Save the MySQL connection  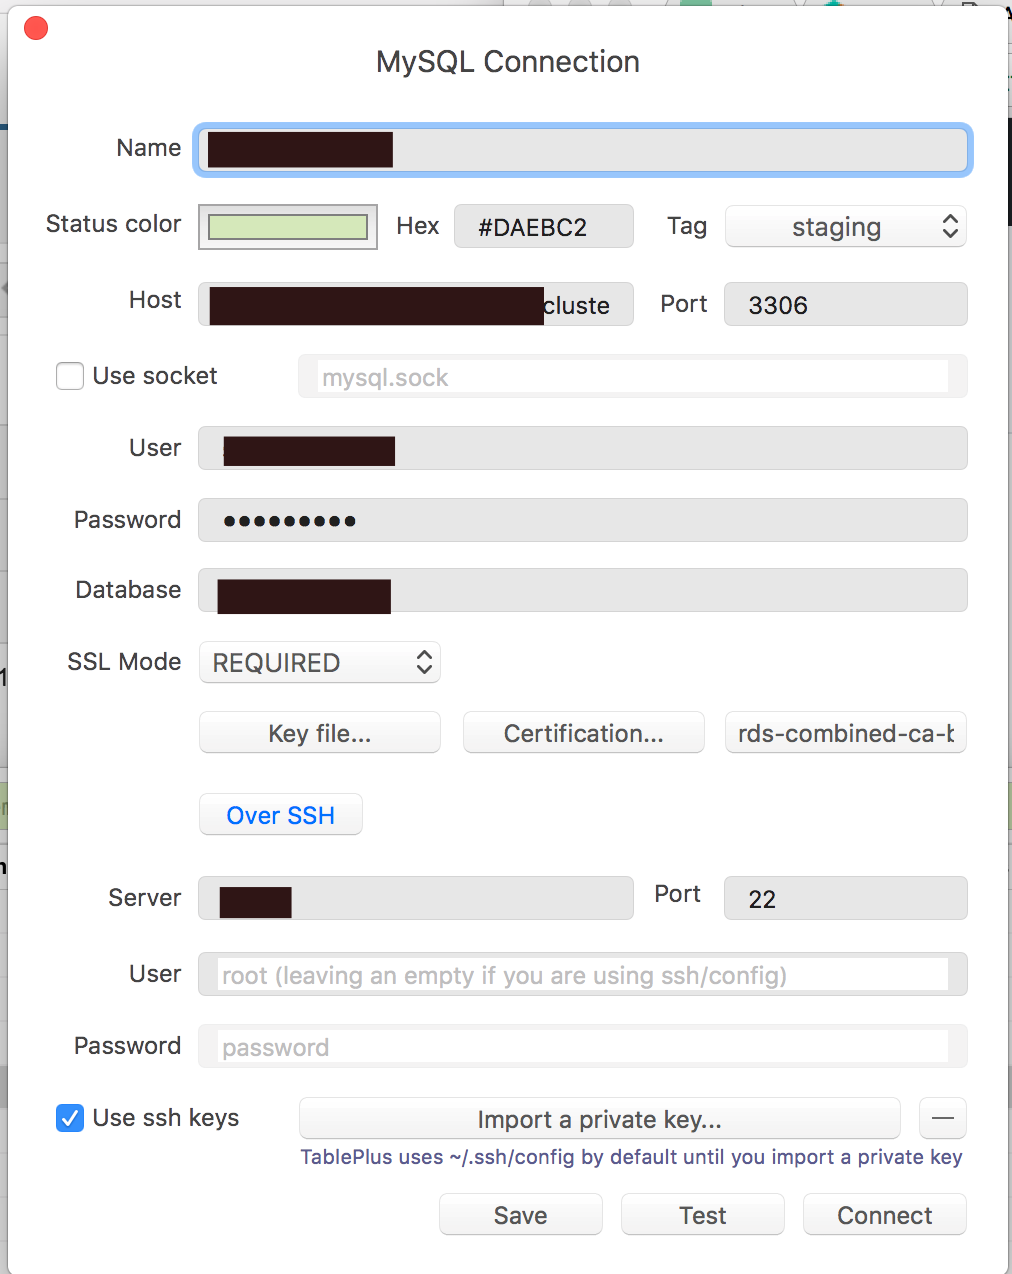click(x=520, y=1214)
